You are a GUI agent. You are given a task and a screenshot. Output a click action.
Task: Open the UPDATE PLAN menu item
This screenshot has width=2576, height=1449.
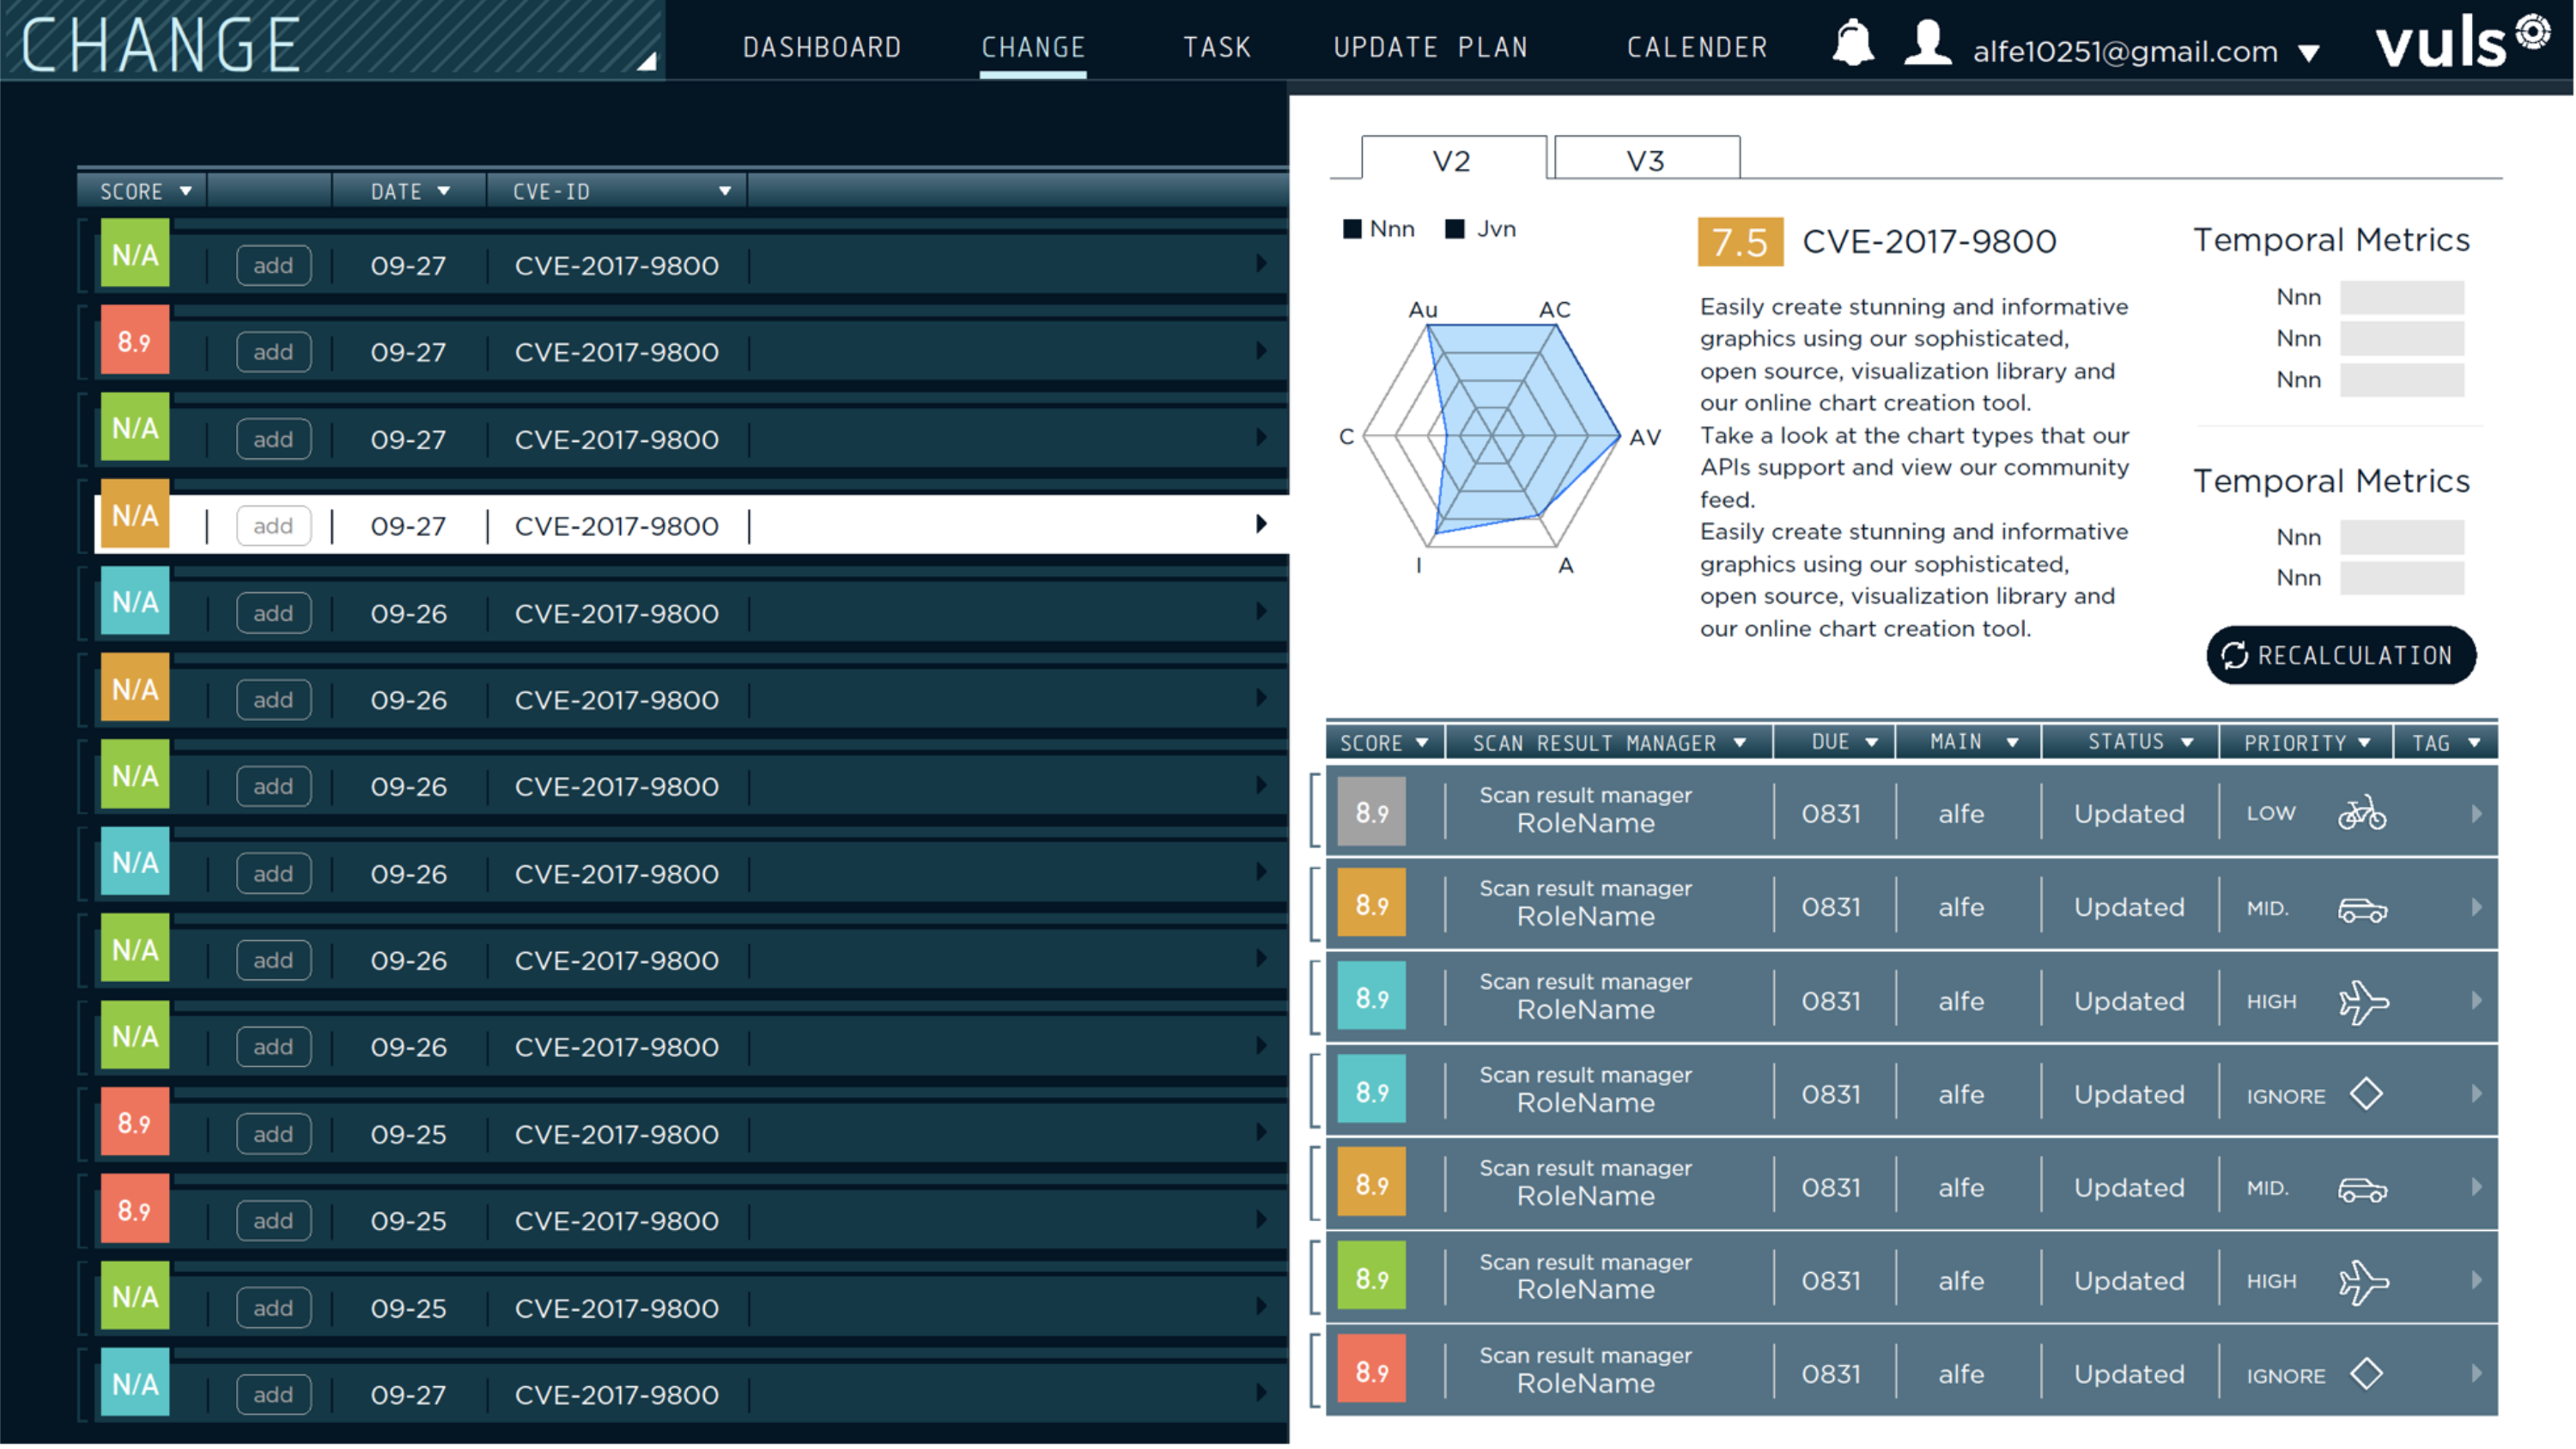[1430, 47]
